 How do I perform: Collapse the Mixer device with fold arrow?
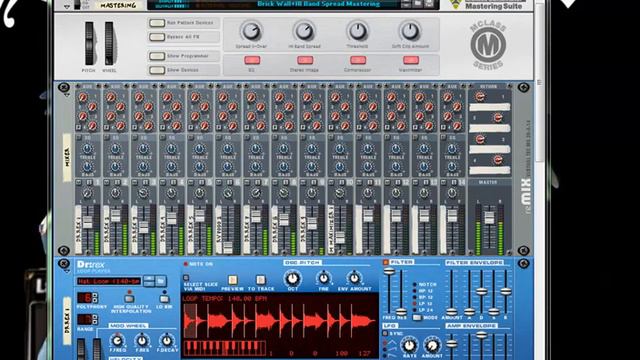tap(67, 95)
